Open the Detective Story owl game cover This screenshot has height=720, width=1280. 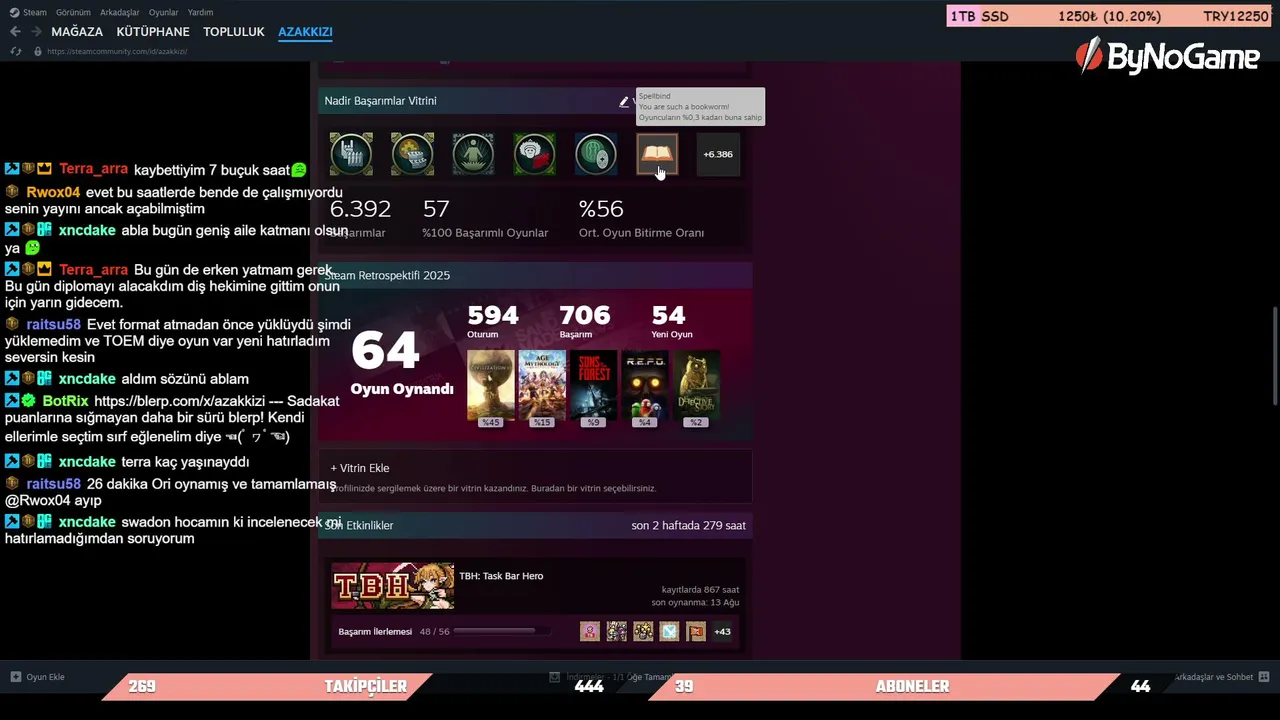(x=696, y=384)
